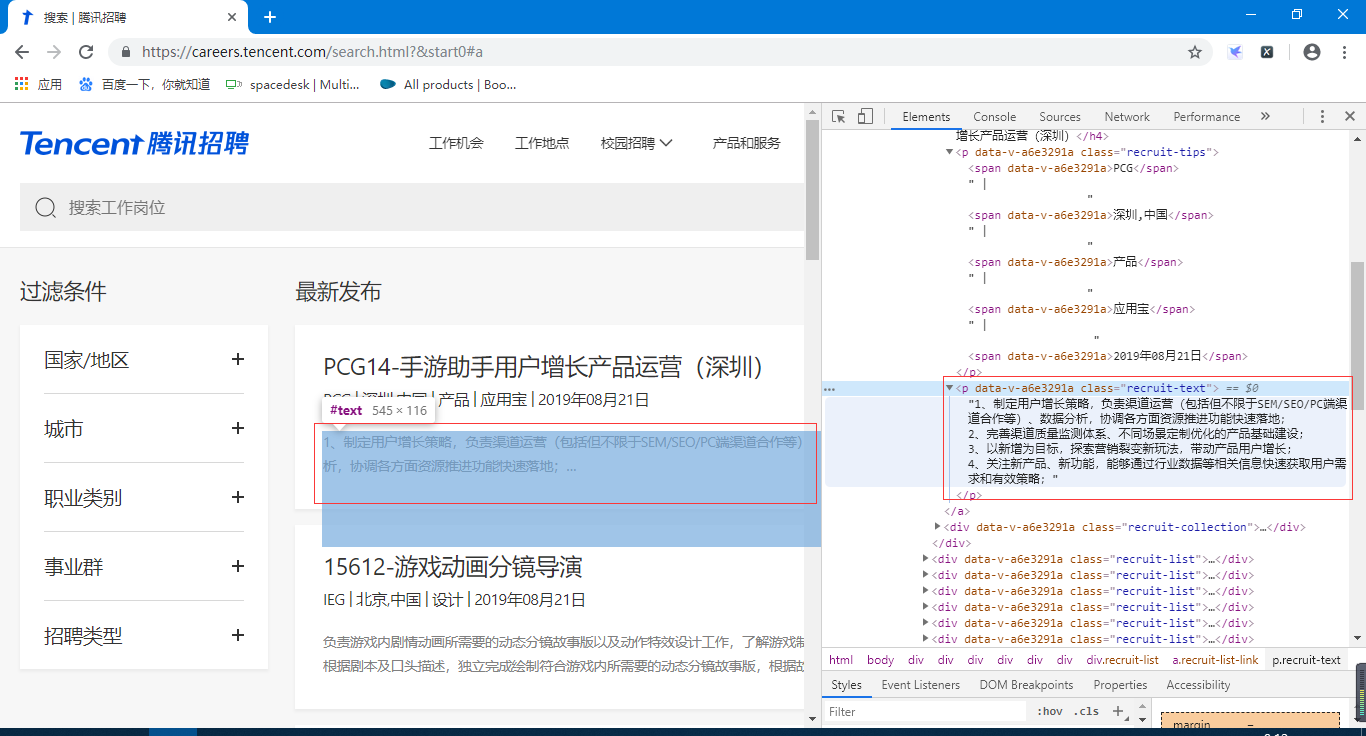
Task: Click the ellipsis beside the selected node
Action: point(829,388)
